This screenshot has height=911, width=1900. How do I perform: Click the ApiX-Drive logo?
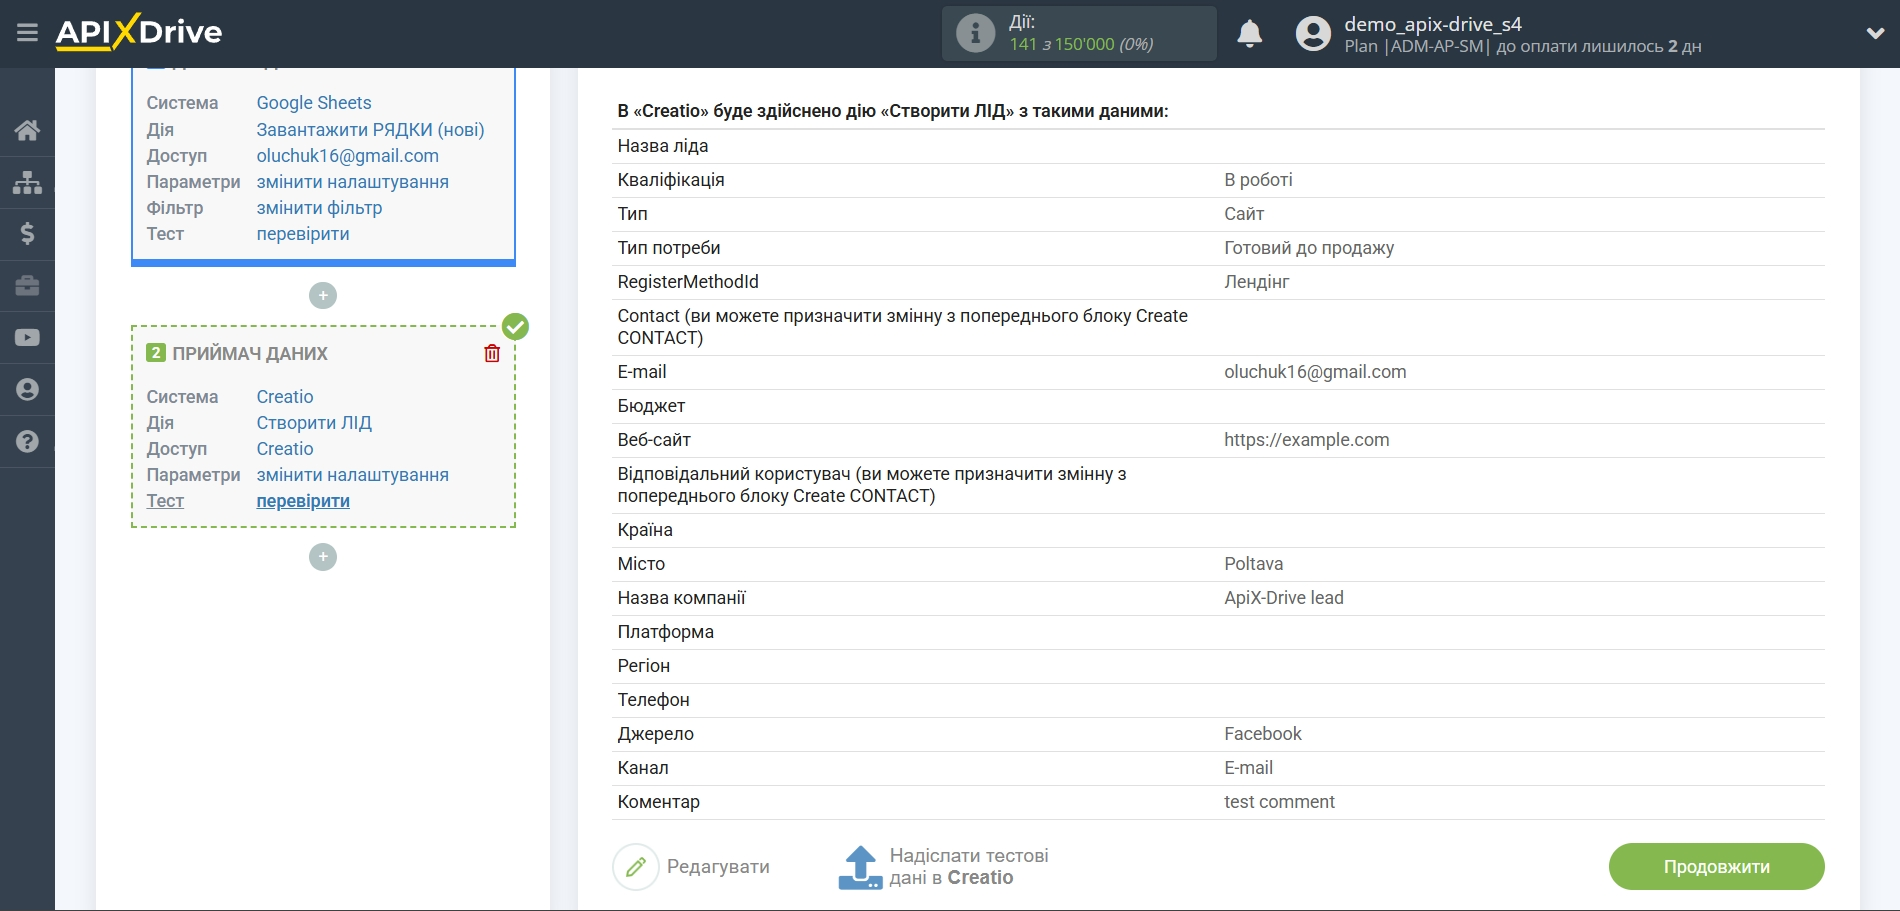click(139, 33)
